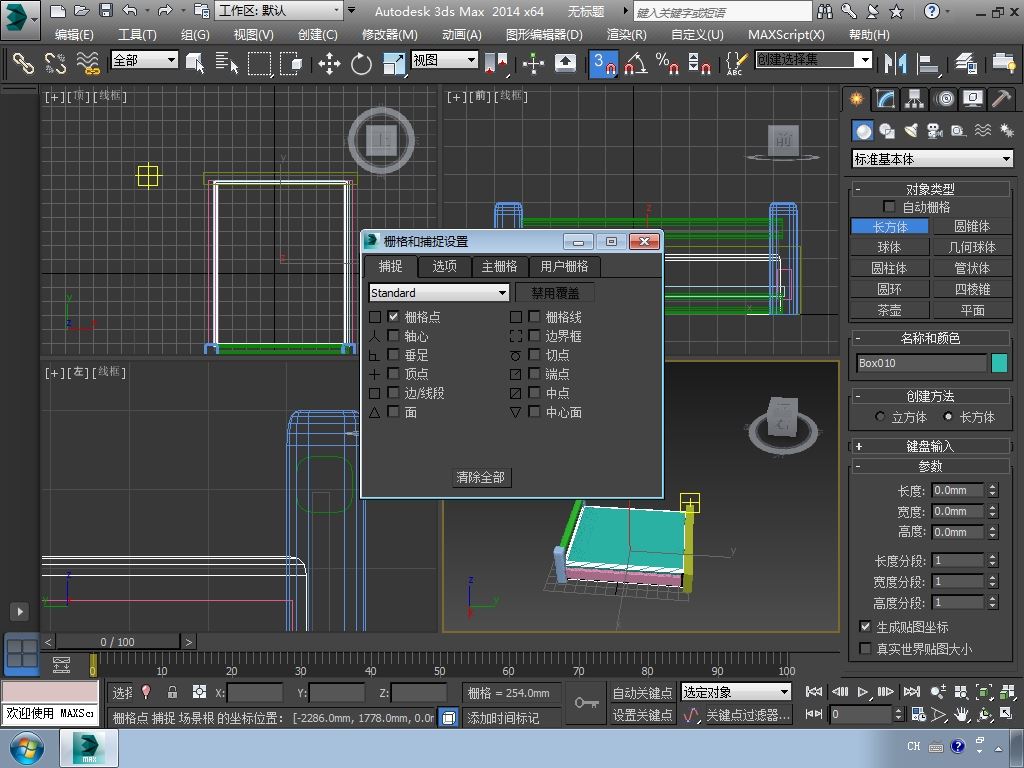Open the 工作区 workspace dropdown
The height and width of the screenshot is (768, 1024).
pyautogui.click(x=279, y=10)
